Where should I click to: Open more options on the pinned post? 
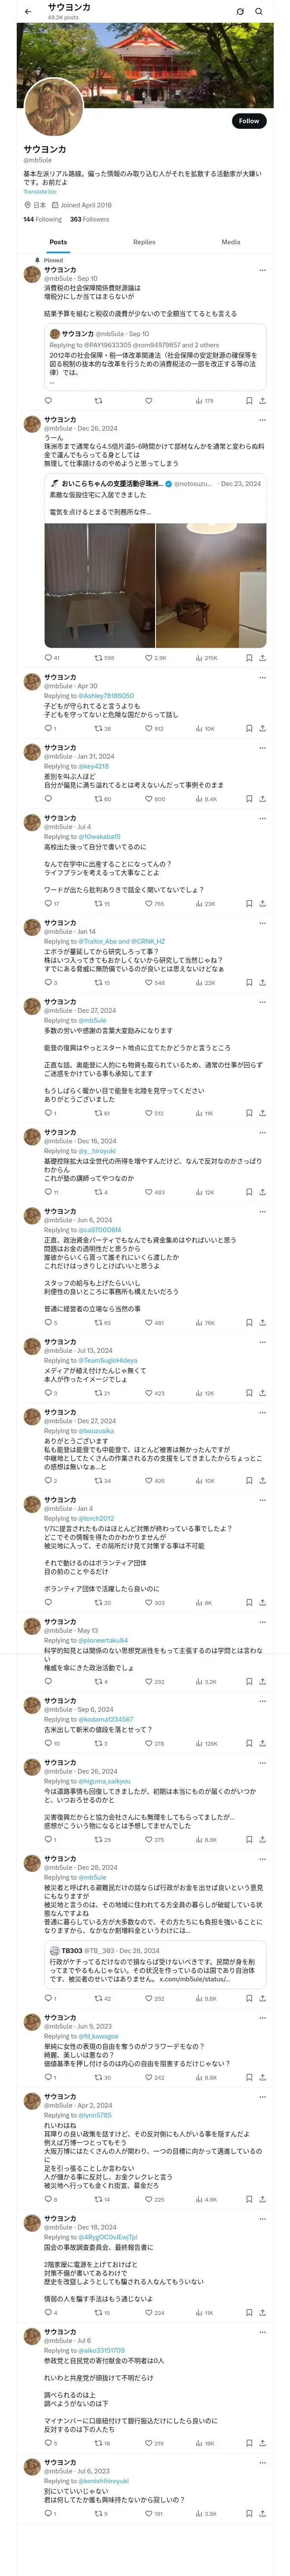[262, 270]
